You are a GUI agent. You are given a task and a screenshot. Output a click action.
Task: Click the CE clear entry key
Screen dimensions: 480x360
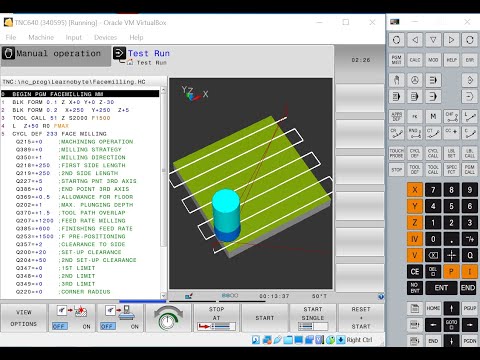click(415, 271)
